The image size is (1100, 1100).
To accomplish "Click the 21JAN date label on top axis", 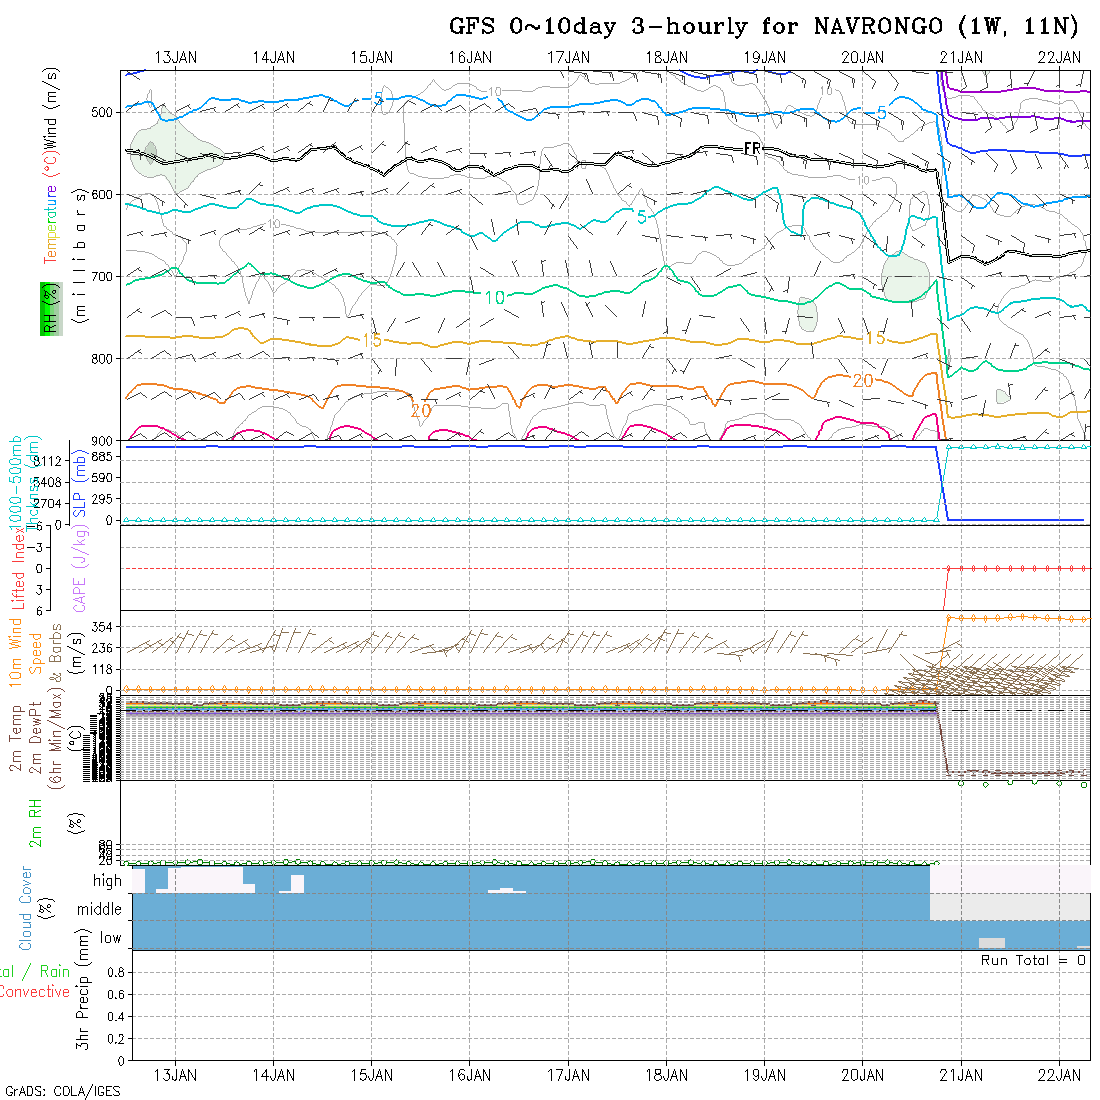I will [961, 57].
